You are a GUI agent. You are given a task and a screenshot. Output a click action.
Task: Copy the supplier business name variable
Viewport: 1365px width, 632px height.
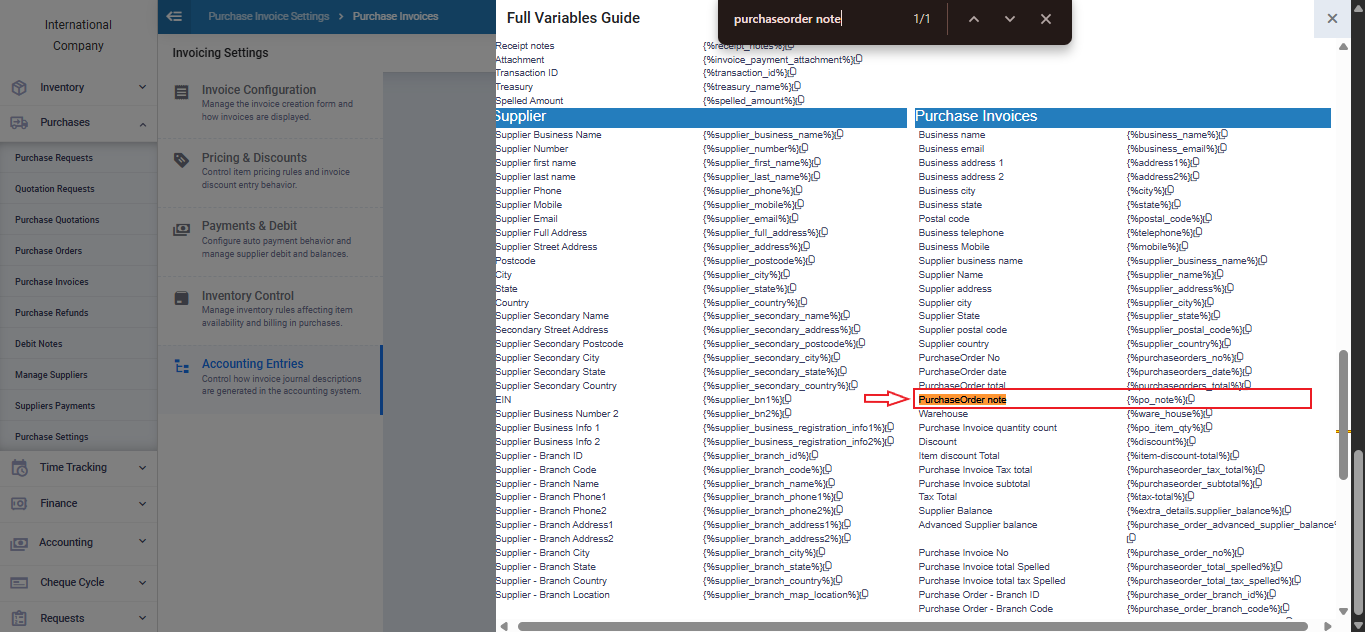coord(839,135)
